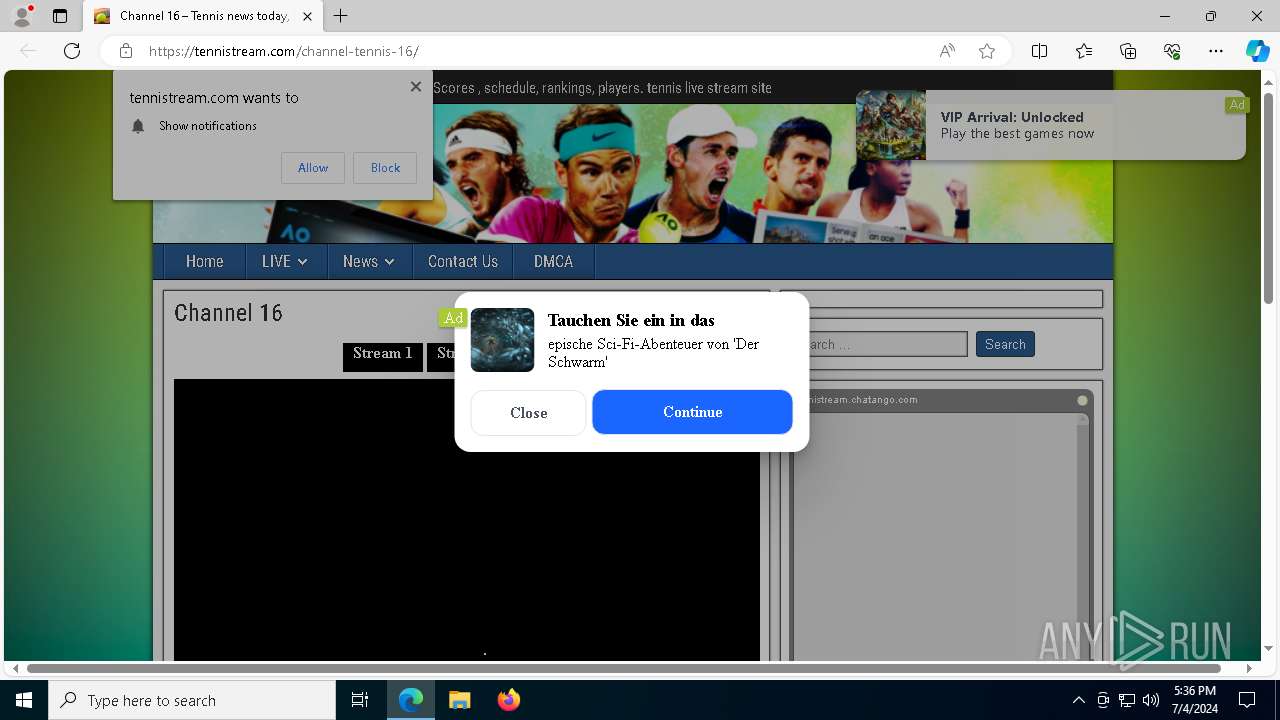Expand the LIVE dropdown menu
This screenshot has height=720, width=1280.
click(x=285, y=261)
